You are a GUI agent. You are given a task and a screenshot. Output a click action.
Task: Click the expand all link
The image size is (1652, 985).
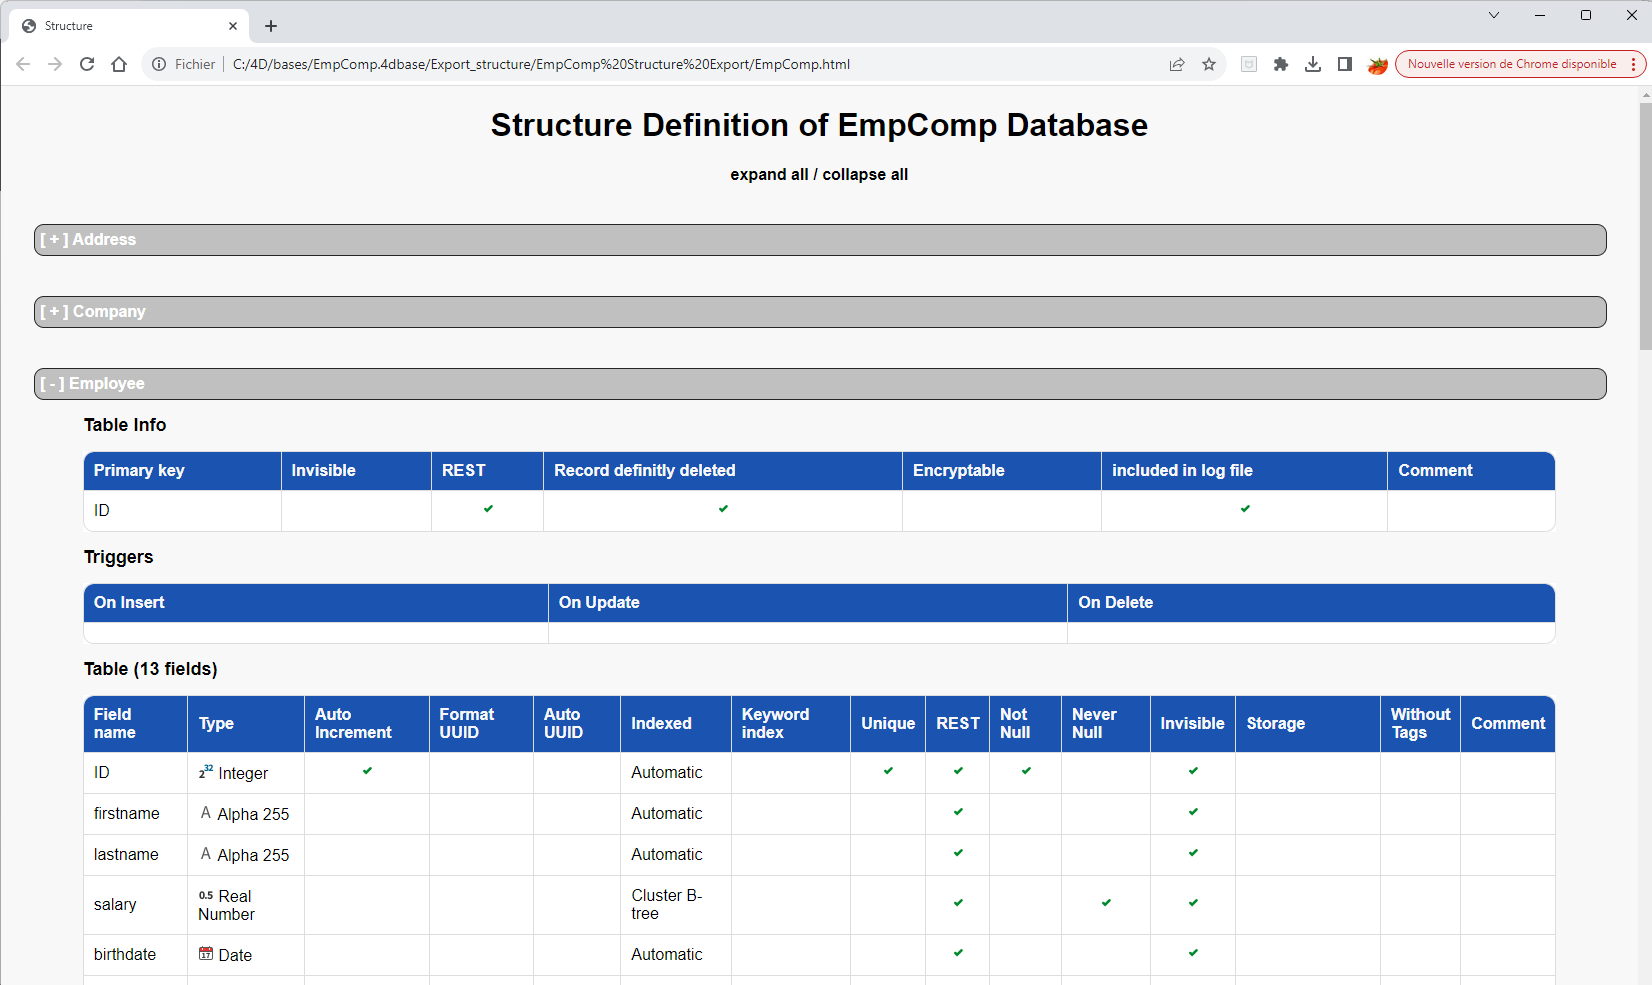click(x=769, y=174)
